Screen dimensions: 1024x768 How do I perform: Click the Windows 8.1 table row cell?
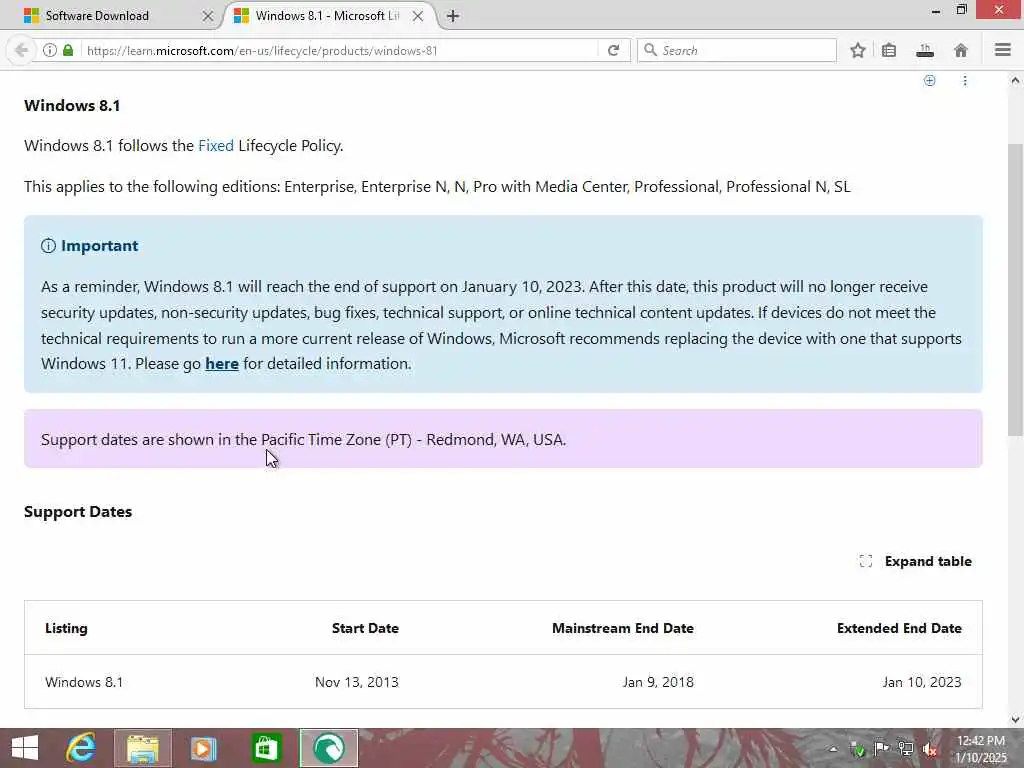(84, 682)
